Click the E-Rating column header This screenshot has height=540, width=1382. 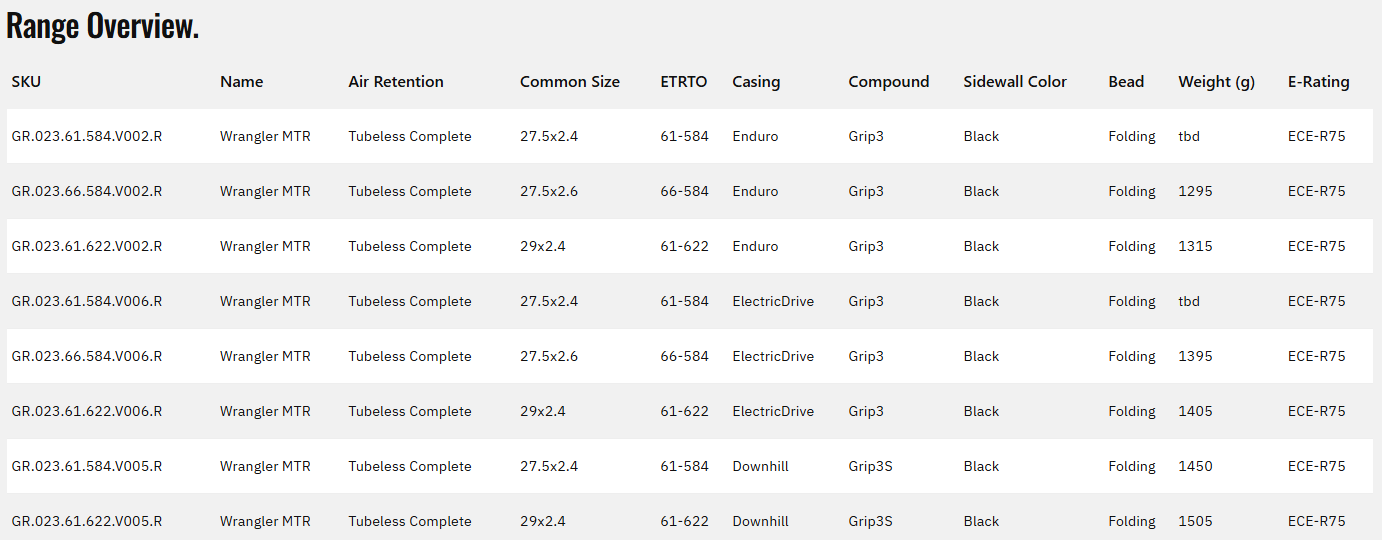(x=1318, y=82)
